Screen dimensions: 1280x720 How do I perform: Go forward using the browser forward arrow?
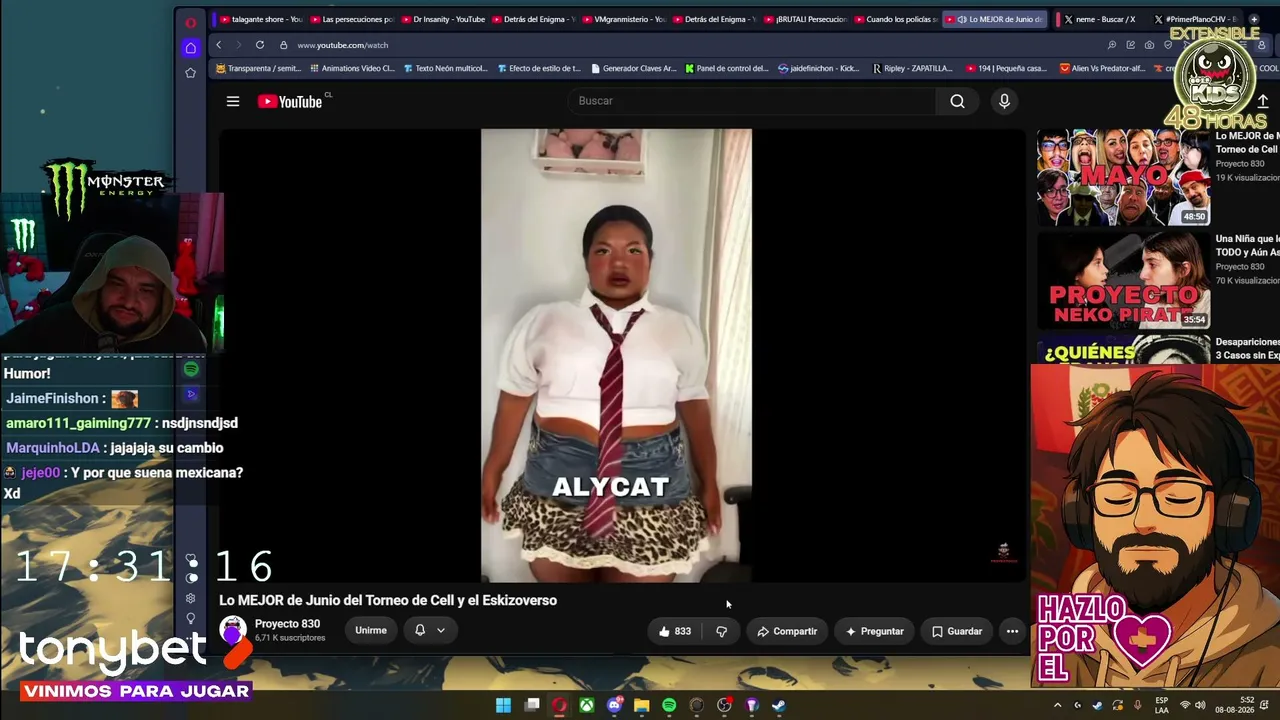tap(238, 45)
